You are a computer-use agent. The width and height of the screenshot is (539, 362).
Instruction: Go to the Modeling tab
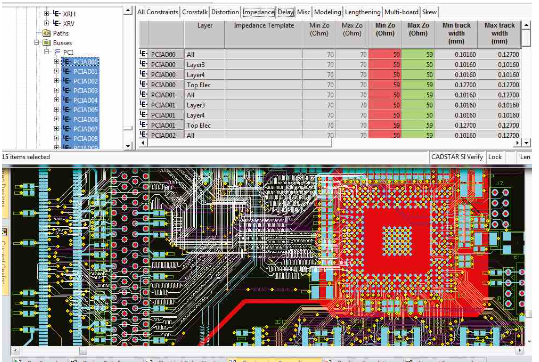[x=327, y=12]
